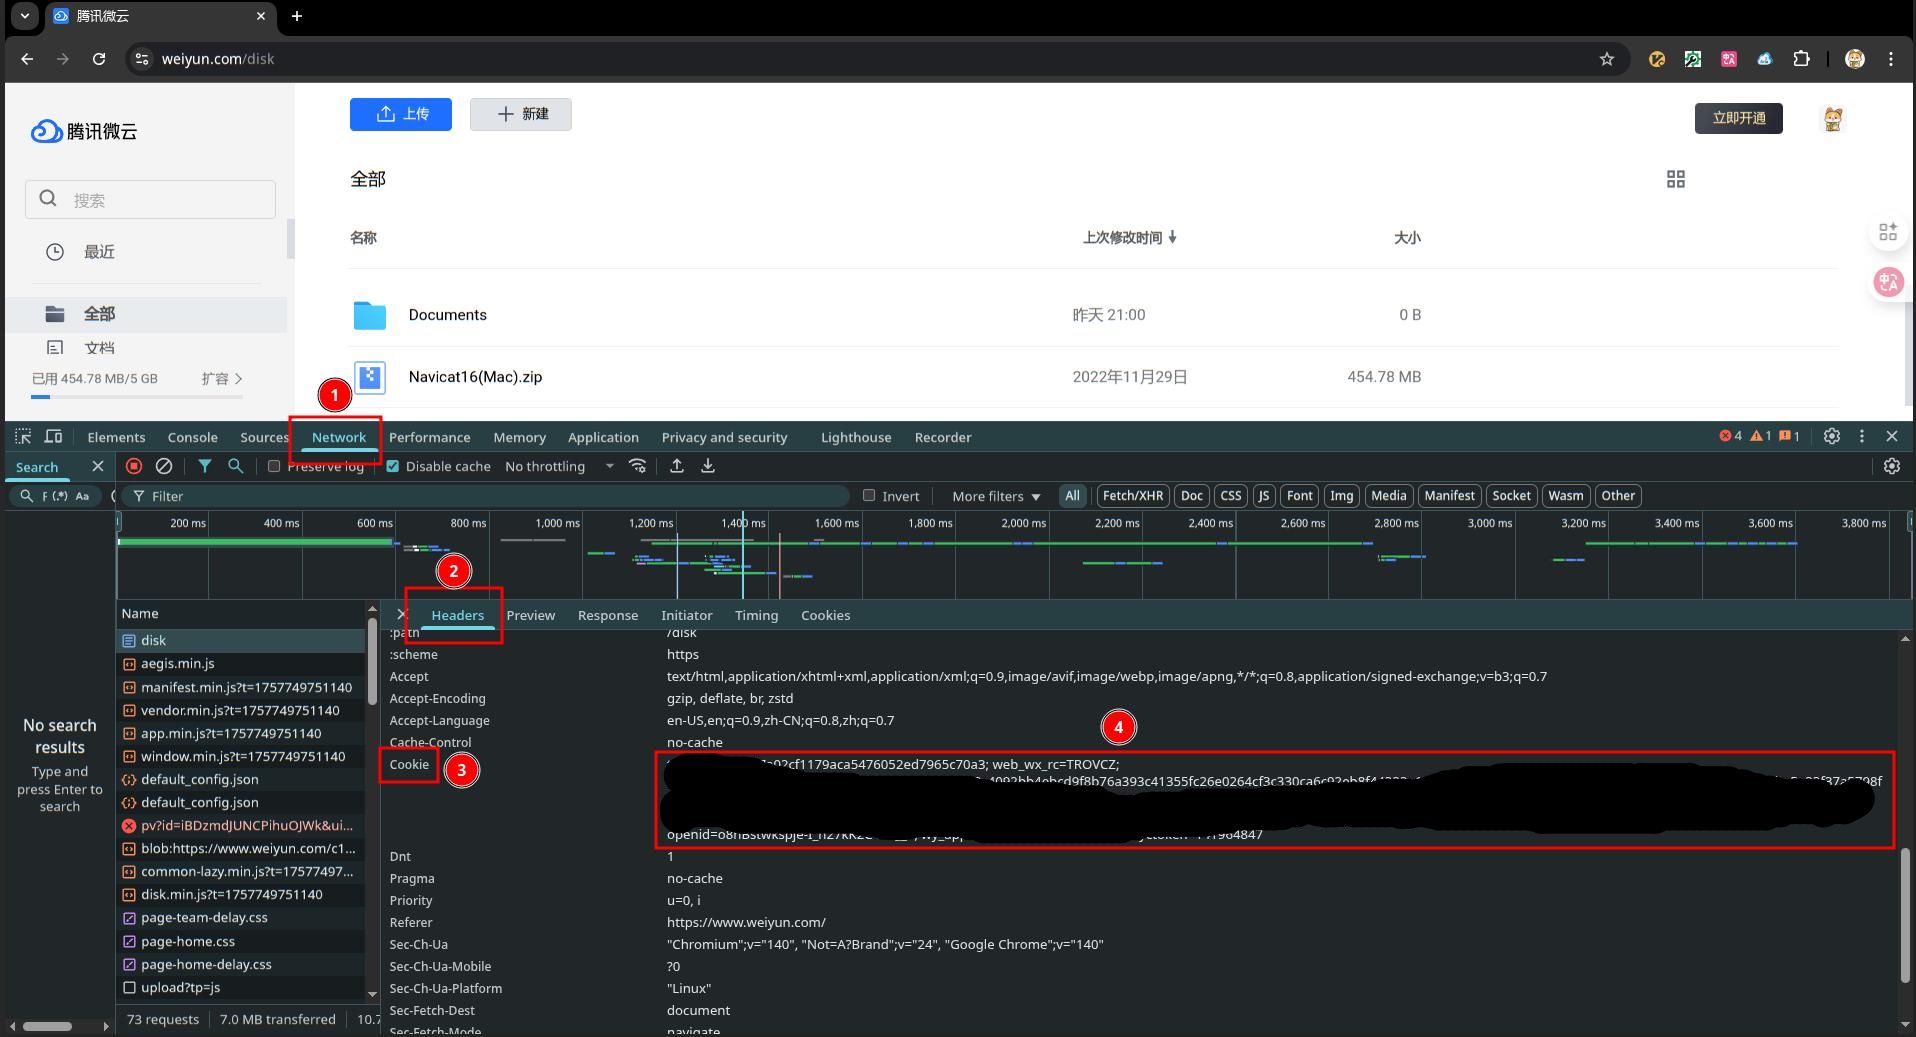Open the No throttling dropdown
Viewport: 1916px width, 1037px height.
(x=559, y=466)
